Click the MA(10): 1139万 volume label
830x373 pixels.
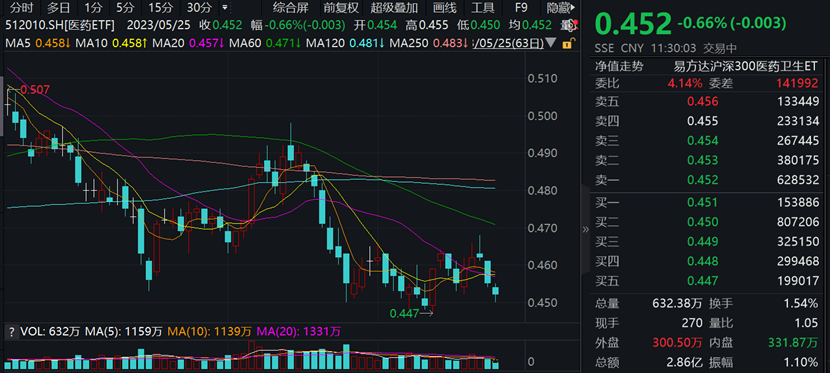pyautogui.click(x=210, y=332)
